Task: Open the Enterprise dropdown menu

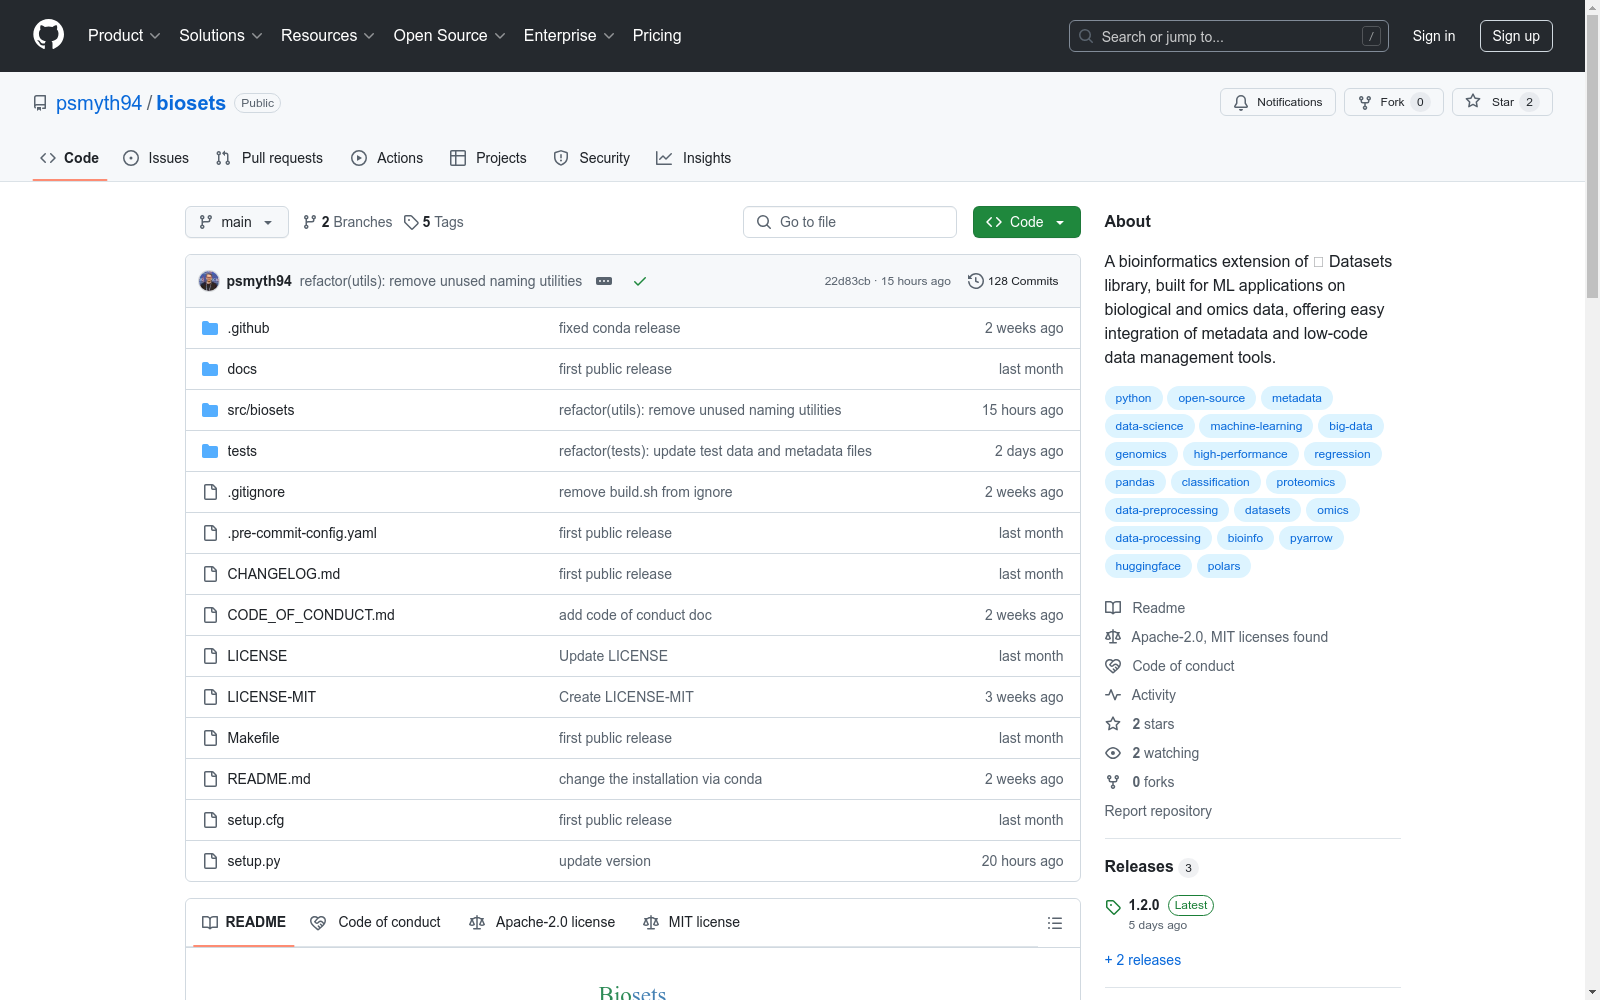Action: pos(569,35)
